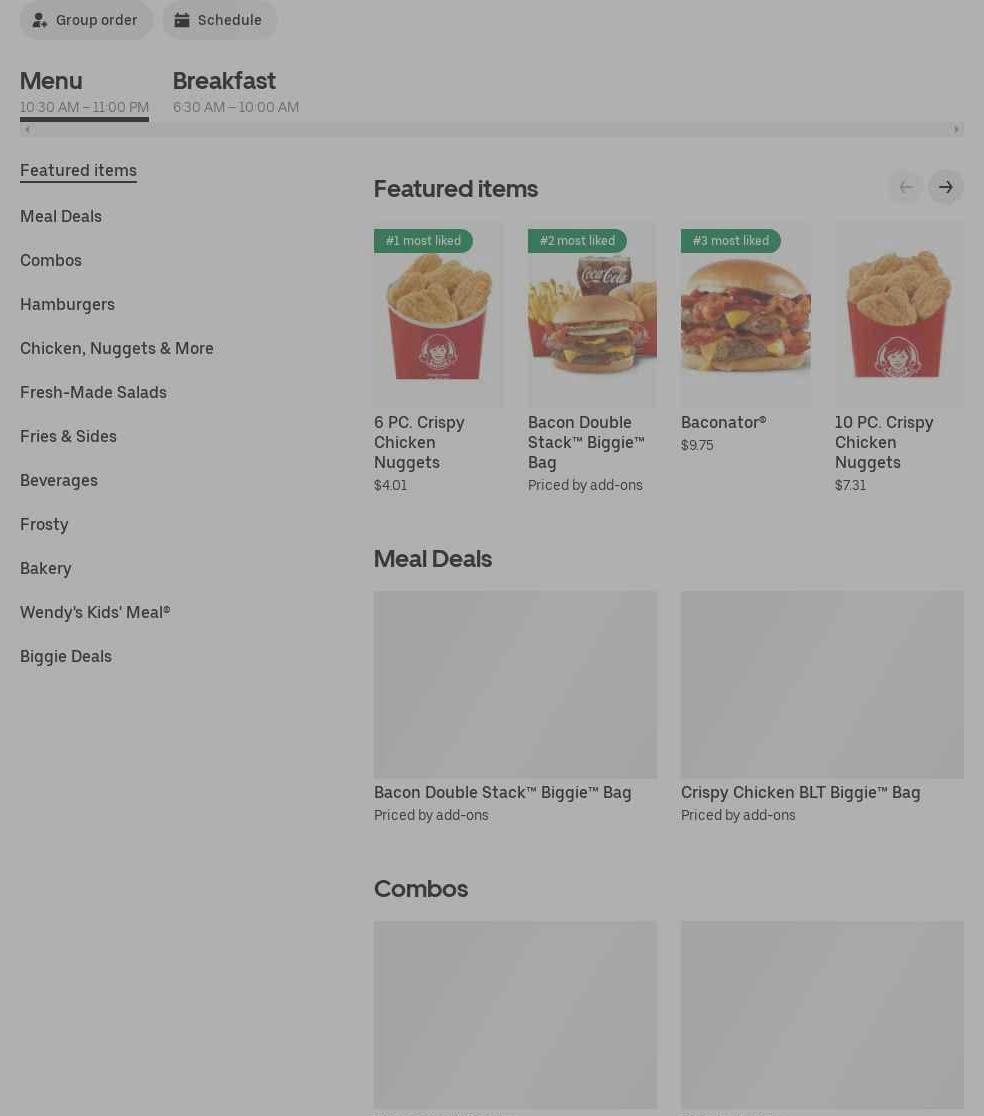Screen dimensions: 984x1116
Task: Go to the Biggie Deals category
Action: [66, 657]
